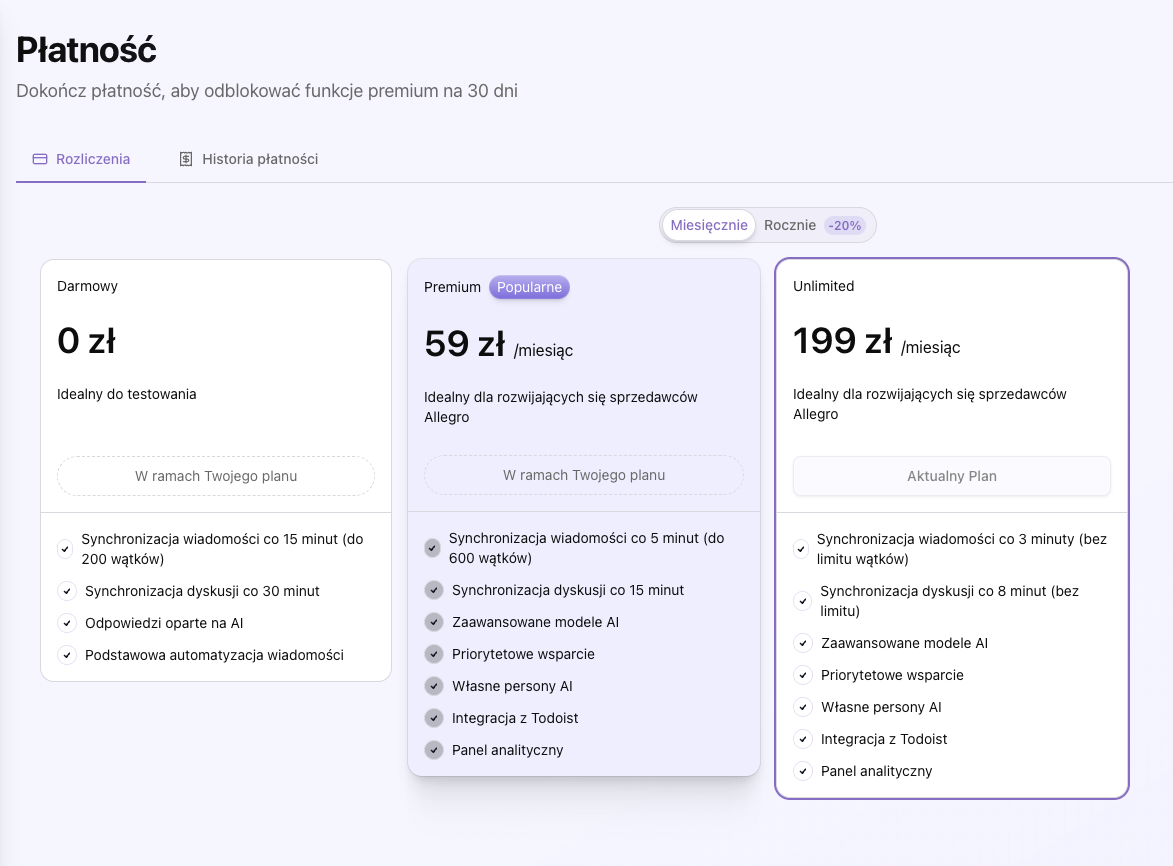
Task: Click checkmark beside Priorytetowe wsparcie in Unlimited plan
Action: pos(801,675)
